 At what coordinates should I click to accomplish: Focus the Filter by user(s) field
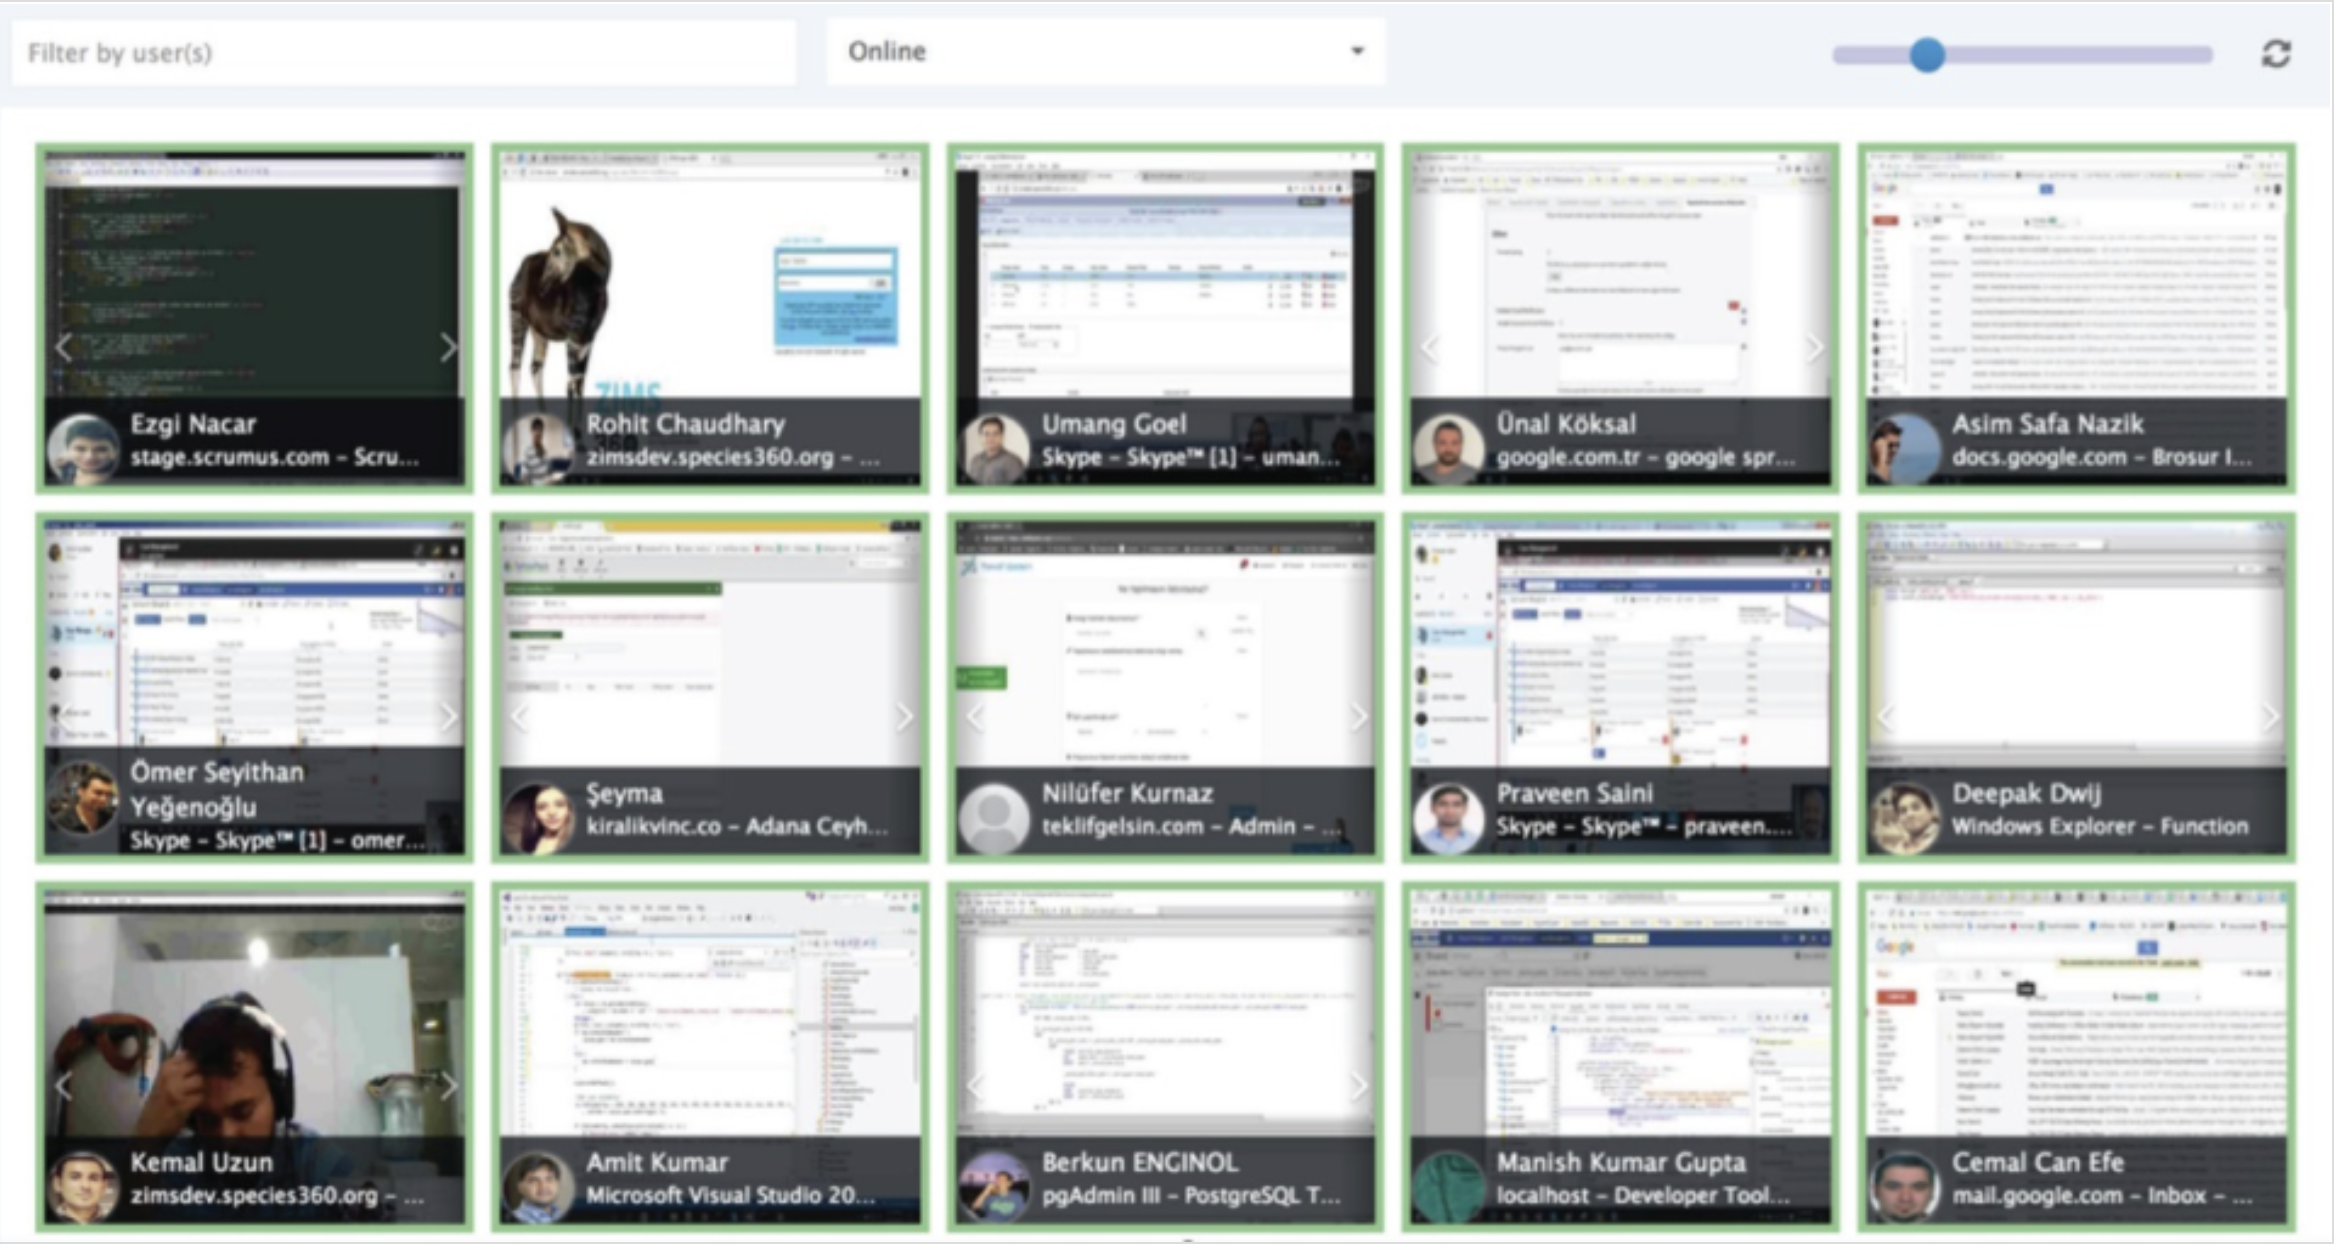coord(404,53)
